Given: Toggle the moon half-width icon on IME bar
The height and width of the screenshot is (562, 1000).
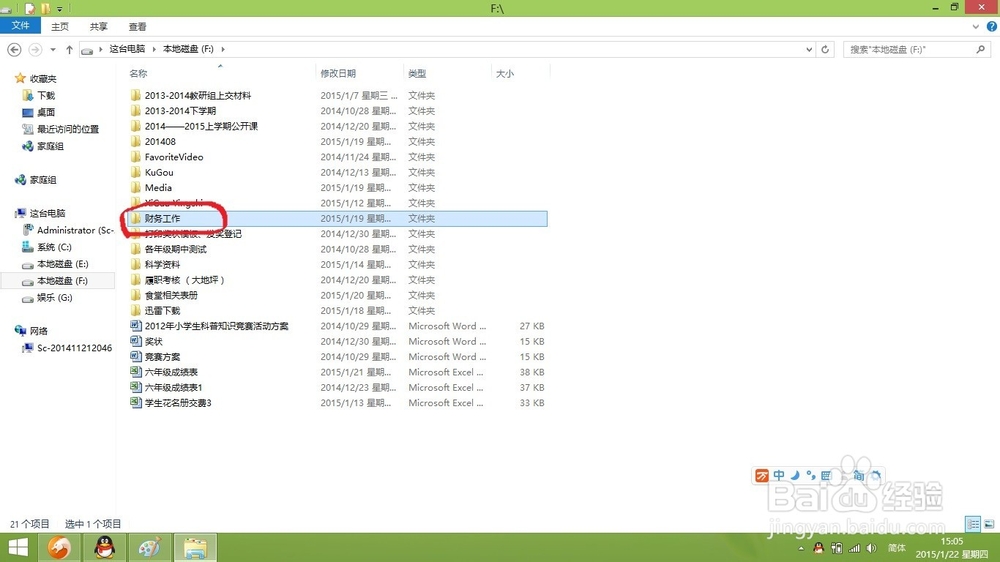Looking at the screenshot, I should pyautogui.click(x=795, y=475).
